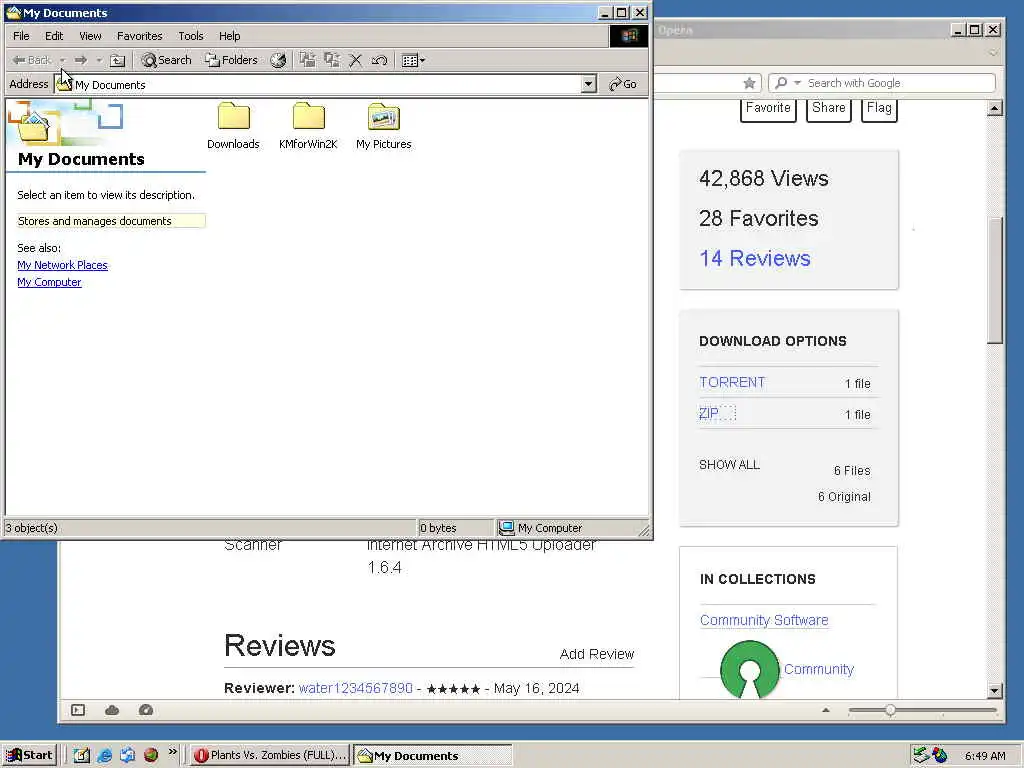Select the My Pictures folder
This screenshot has width=1024, height=768.
pos(383,127)
